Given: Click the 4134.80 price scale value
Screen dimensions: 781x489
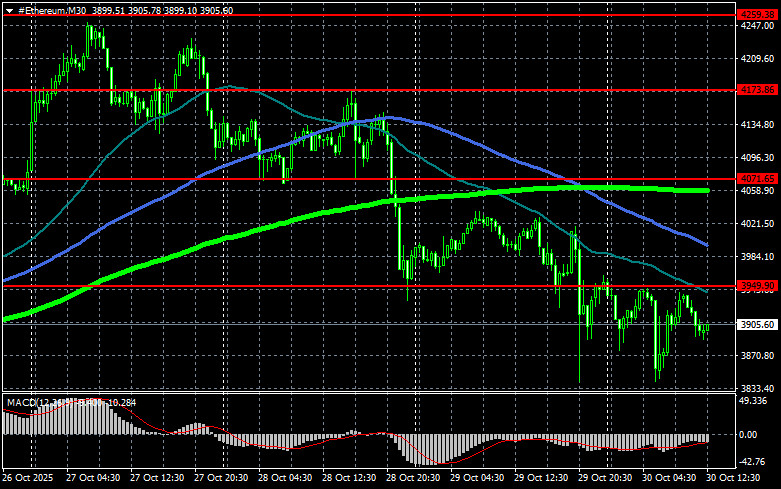Looking at the screenshot, I should coord(758,124).
